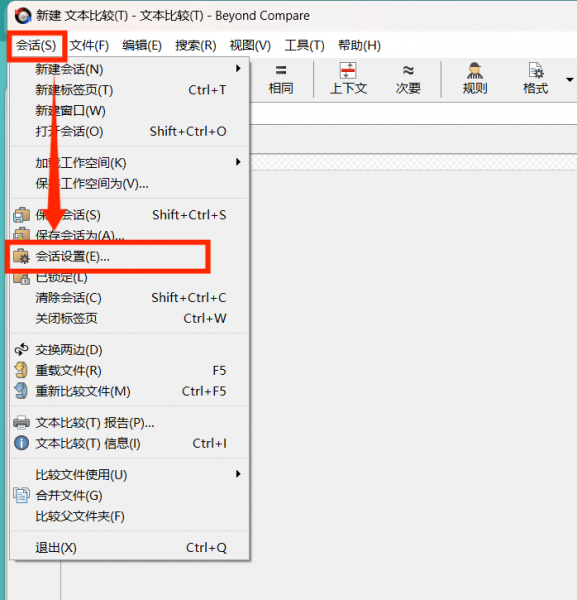Screen dimensions: 577x600
Task: Click the 相同 toolbar icon
Action: [x=281, y=80]
